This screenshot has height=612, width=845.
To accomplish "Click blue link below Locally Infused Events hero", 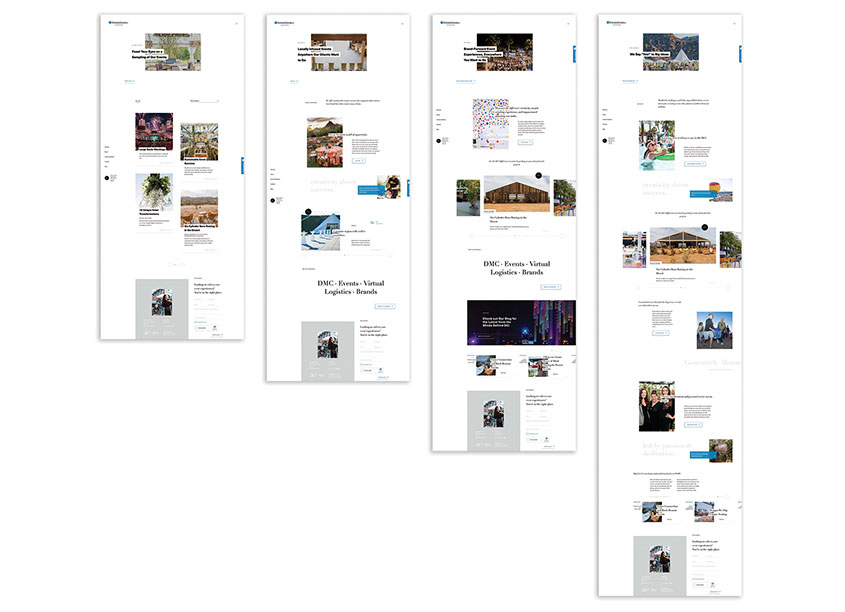I will 294,81.
